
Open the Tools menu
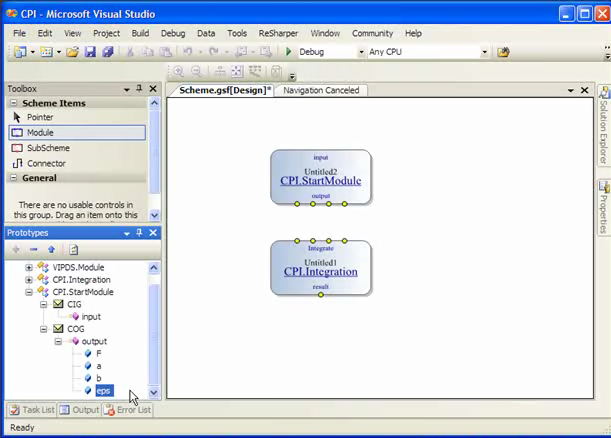pos(237,34)
